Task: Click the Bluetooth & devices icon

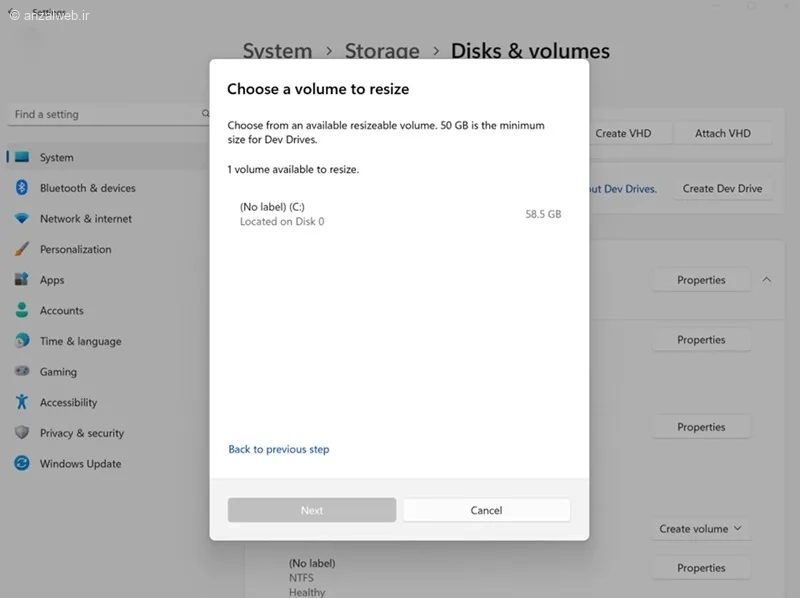Action: pos(21,188)
